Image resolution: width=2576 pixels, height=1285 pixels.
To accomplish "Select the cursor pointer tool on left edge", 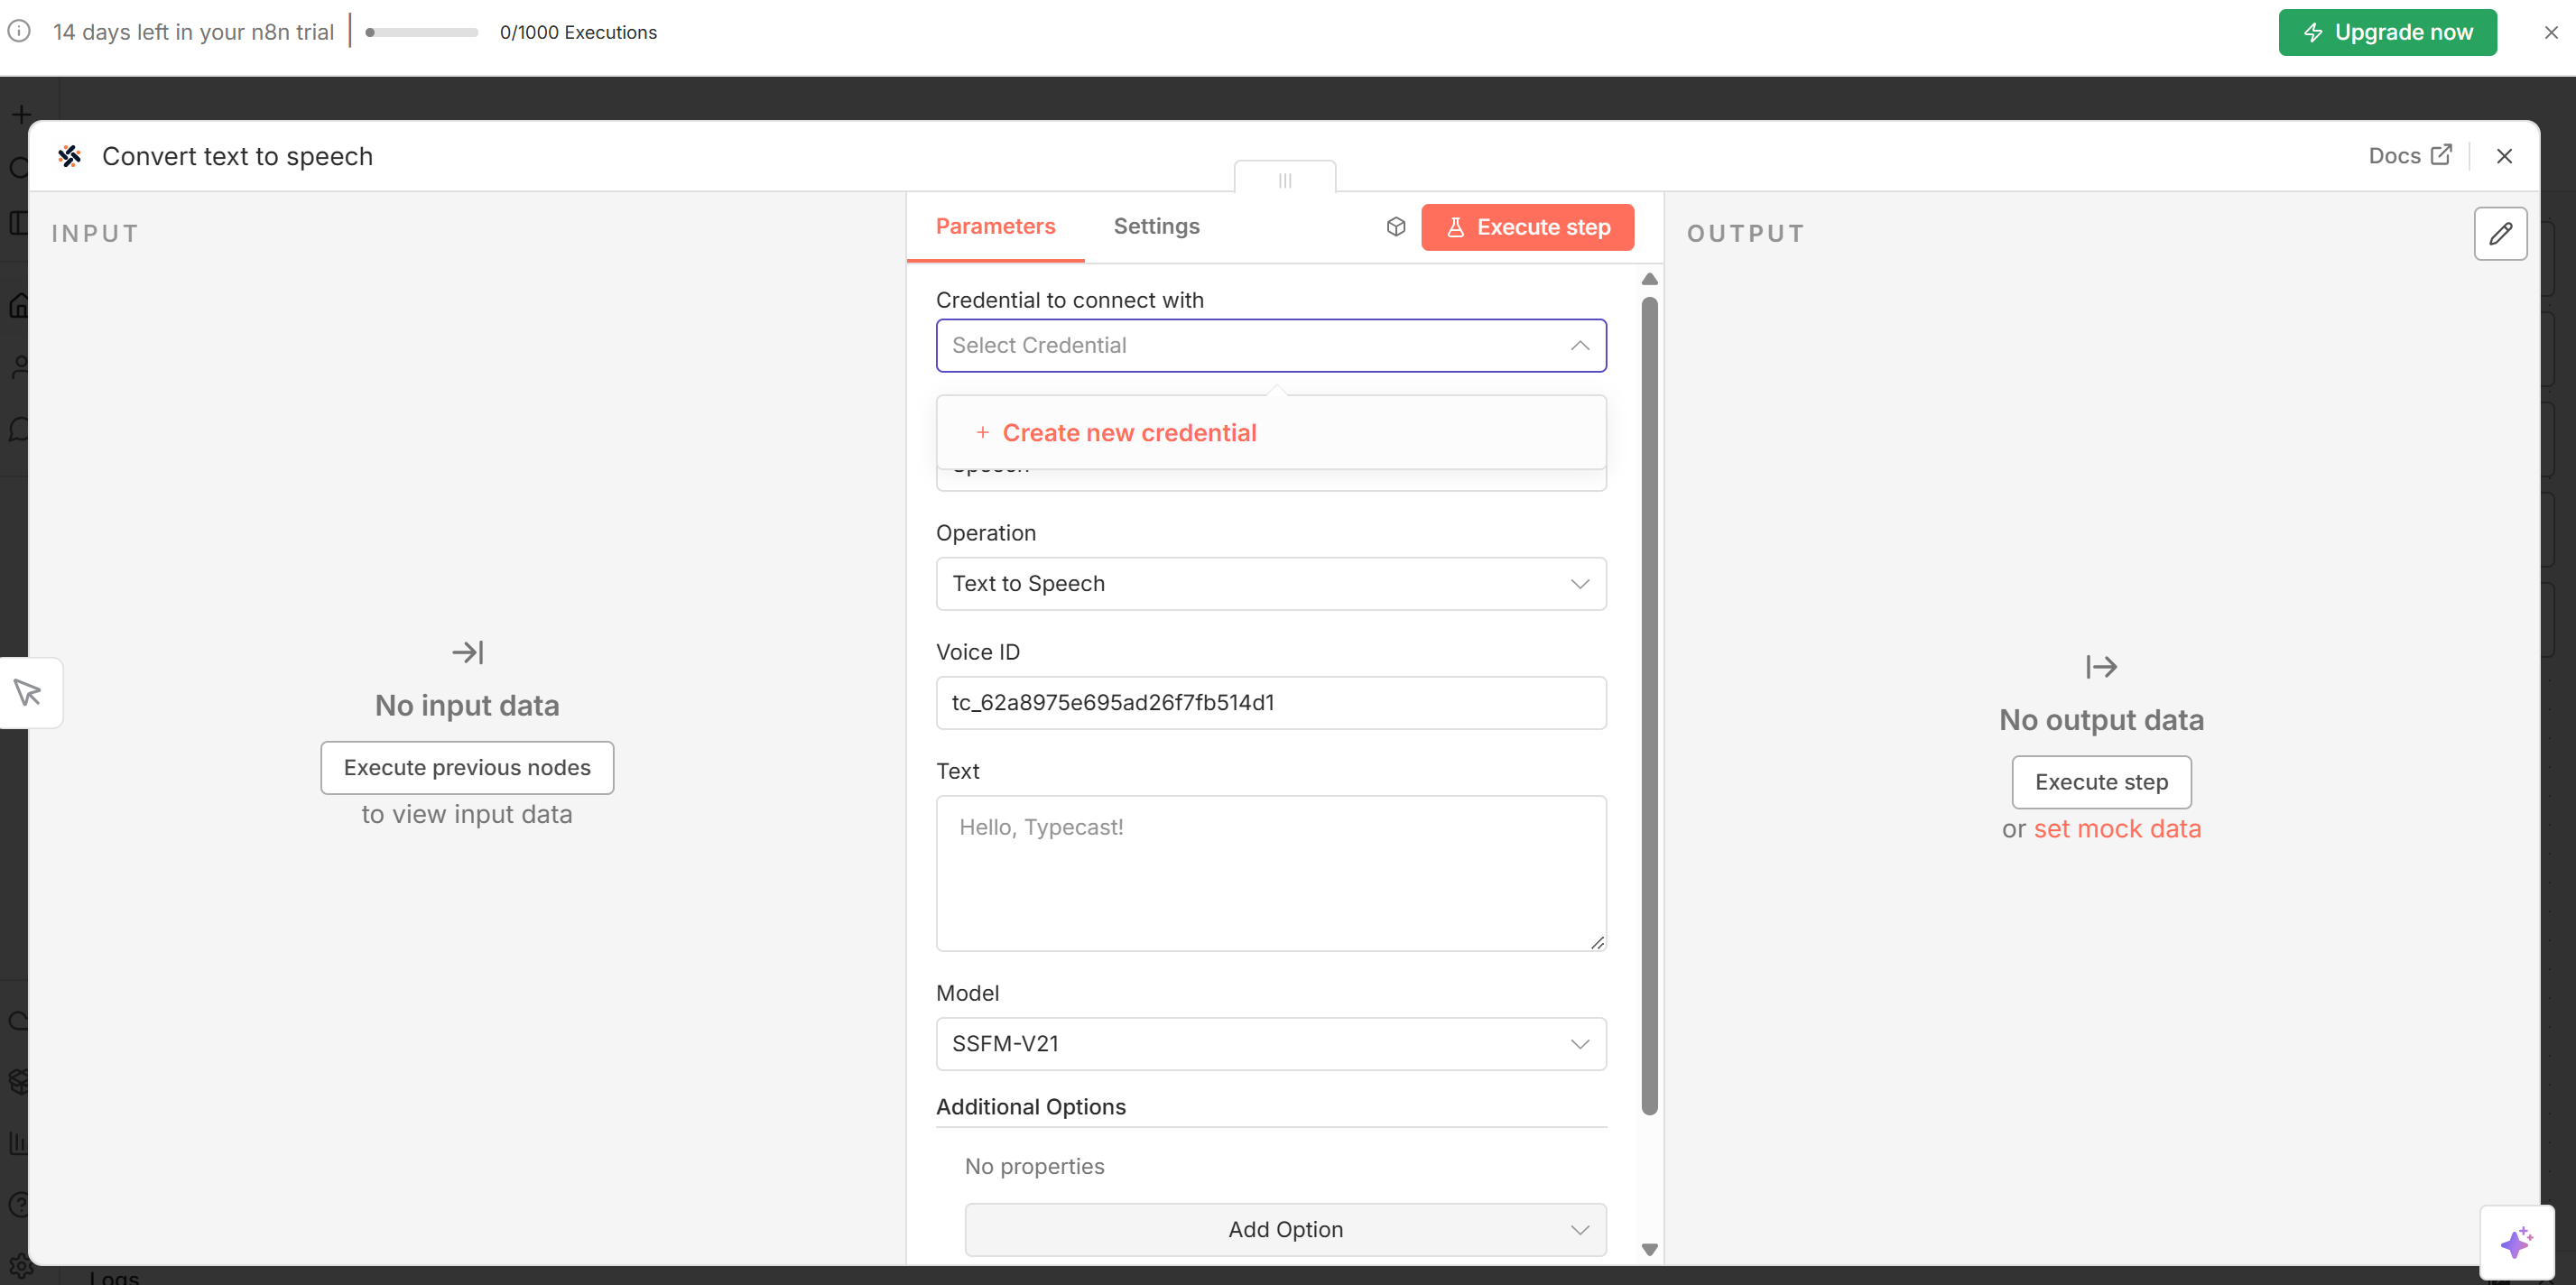I will (28, 691).
